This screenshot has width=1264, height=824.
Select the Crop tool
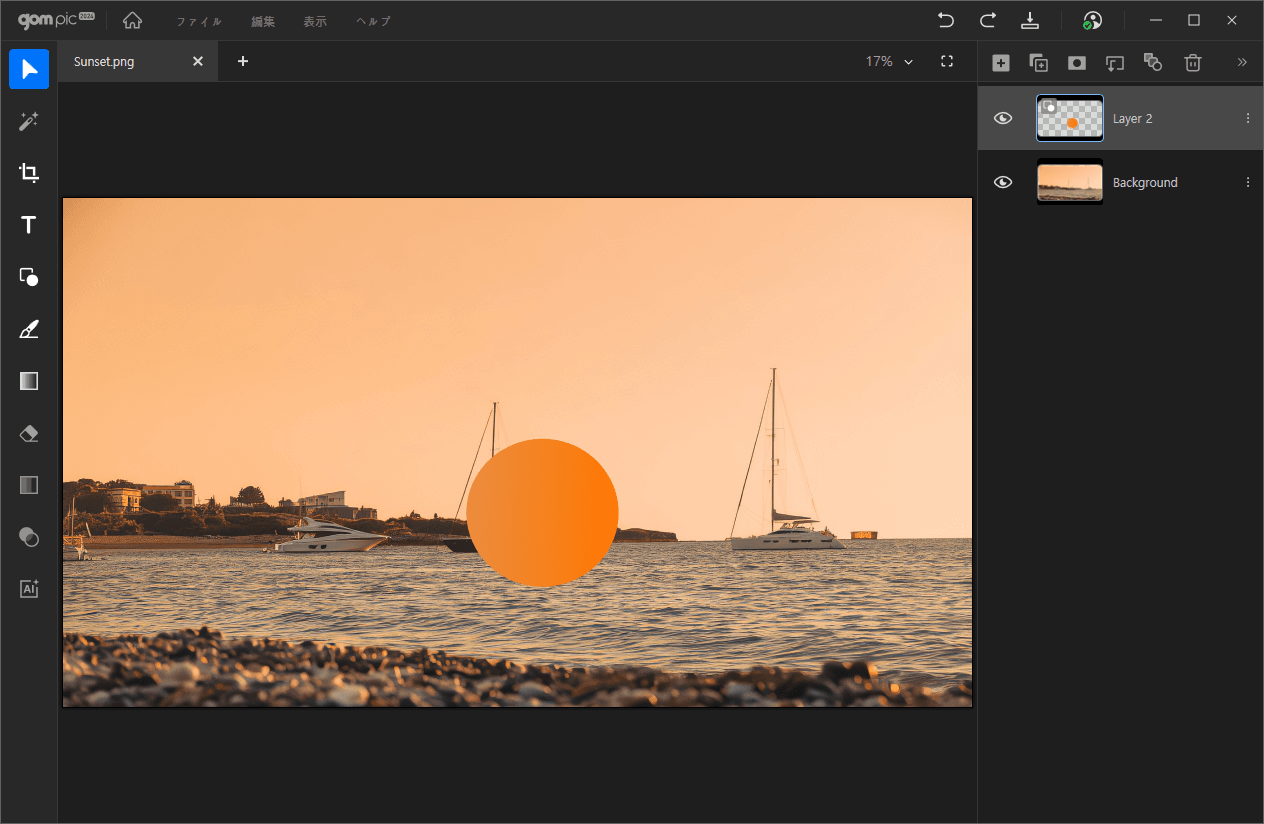coord(29,173)
